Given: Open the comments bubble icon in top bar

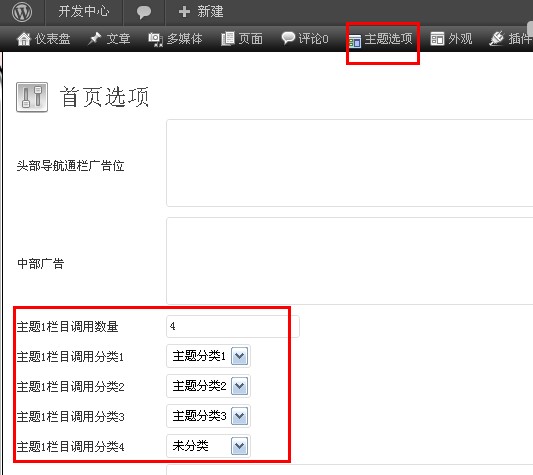Looking at the screenshot, I should pyautogui.click(x=144, y=12).
